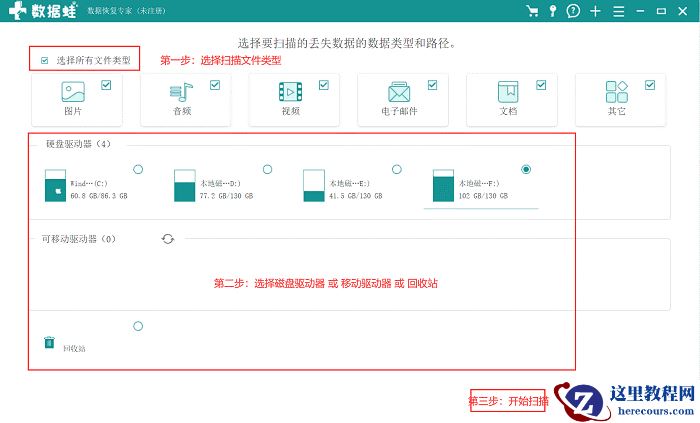Click the local disk E: icon

tap(314, 186)
